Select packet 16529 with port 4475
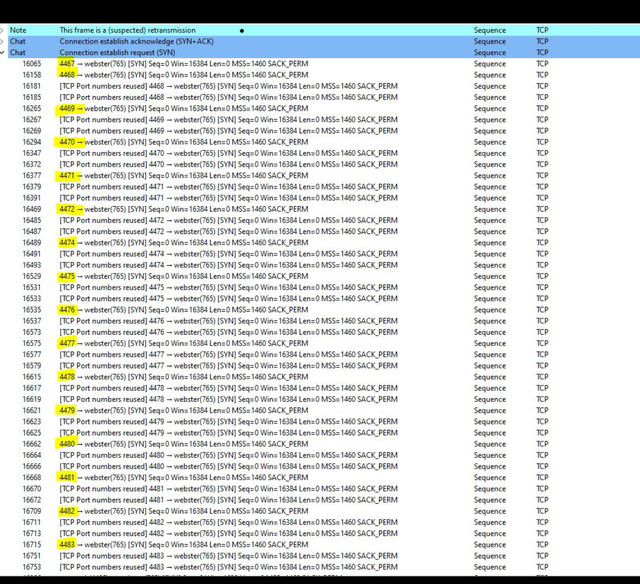640x584 pixels. click(320, 276)
